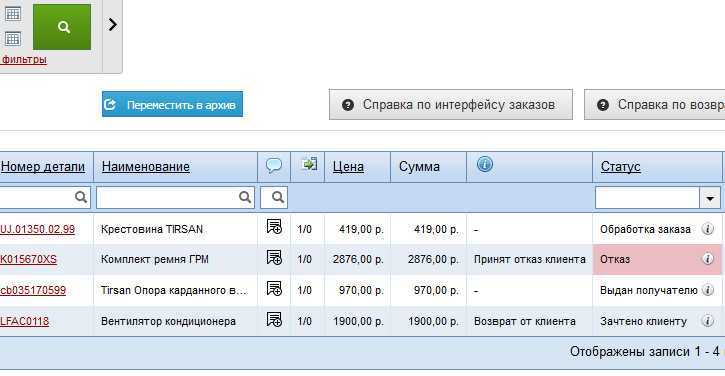Viewport: 725px width, 376px height.
Task: Click the green search button
Action: tap(62, 27)
